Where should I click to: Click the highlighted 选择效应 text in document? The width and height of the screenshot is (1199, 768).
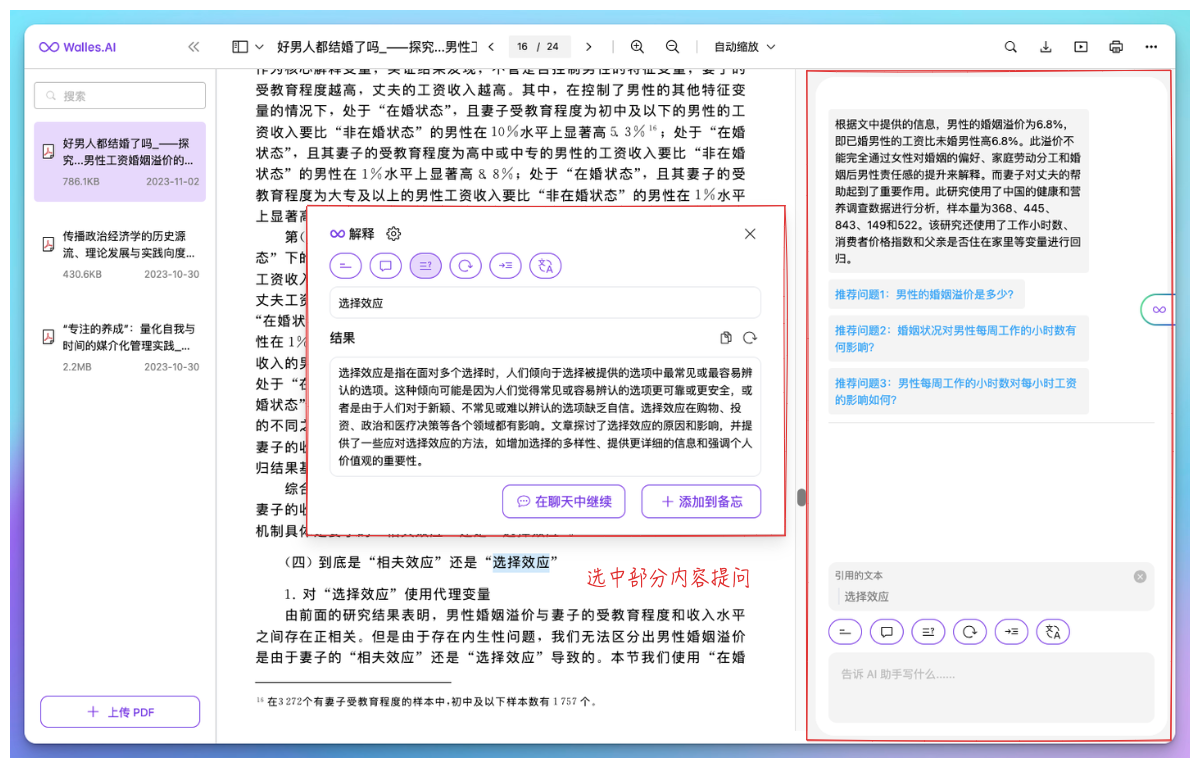pos(521,562)
